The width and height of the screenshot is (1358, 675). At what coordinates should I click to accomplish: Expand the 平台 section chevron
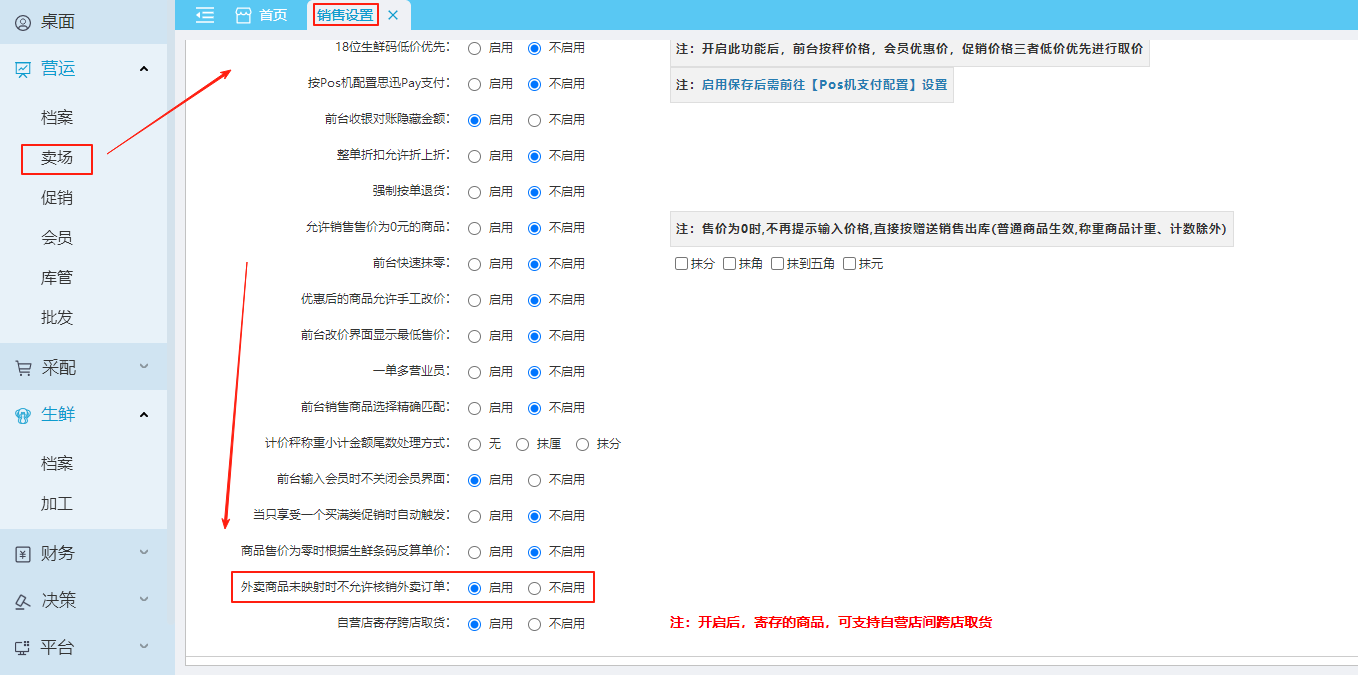[x=144, y=647]
